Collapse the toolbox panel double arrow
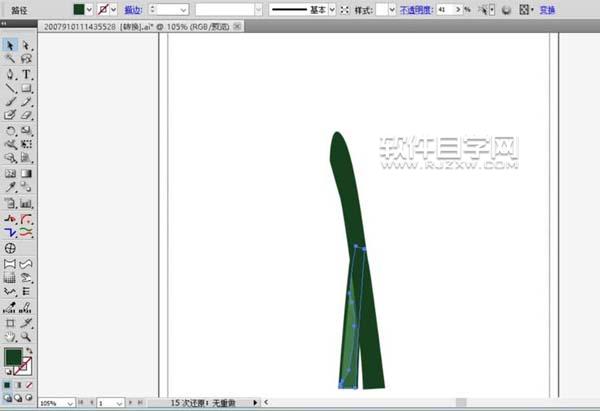 tap(4, 24)
